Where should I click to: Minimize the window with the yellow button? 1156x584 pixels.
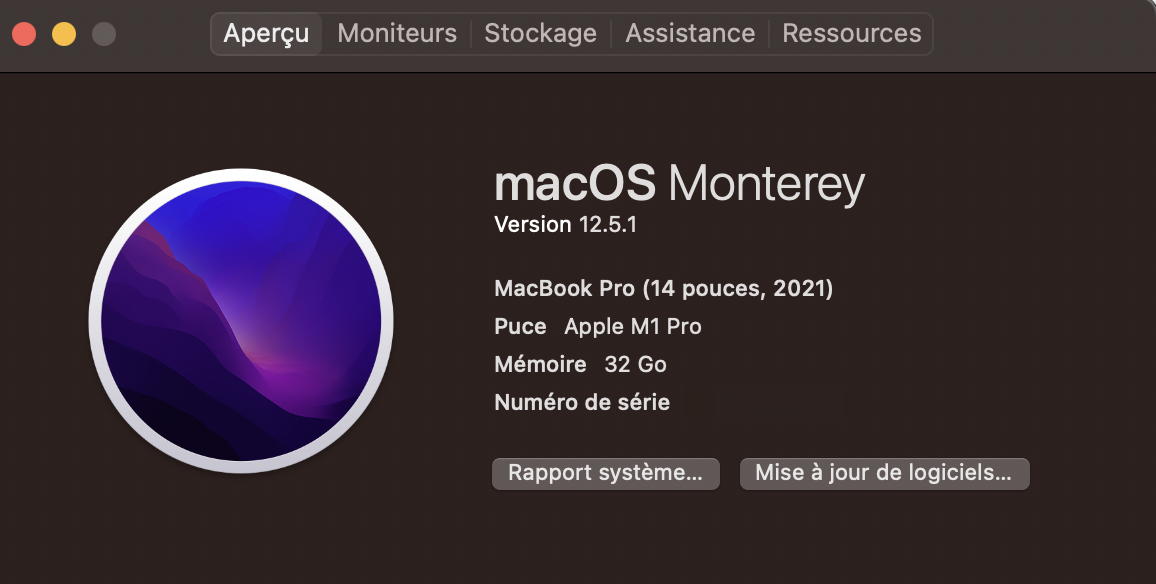(64, 34)
